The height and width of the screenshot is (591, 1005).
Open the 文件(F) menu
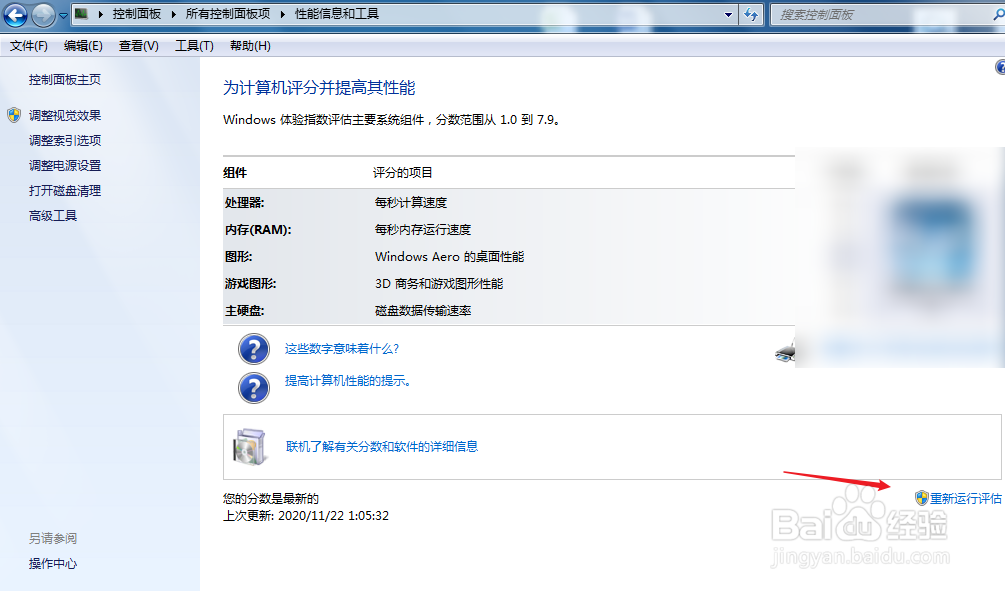pyautogui.click(x=29, y=46)
